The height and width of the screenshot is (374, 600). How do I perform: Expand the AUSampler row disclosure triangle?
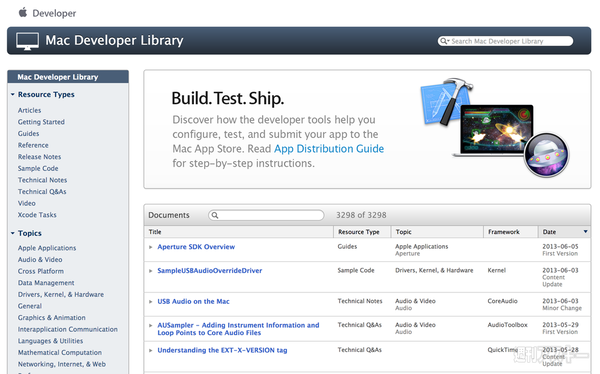tap(151, 325)
